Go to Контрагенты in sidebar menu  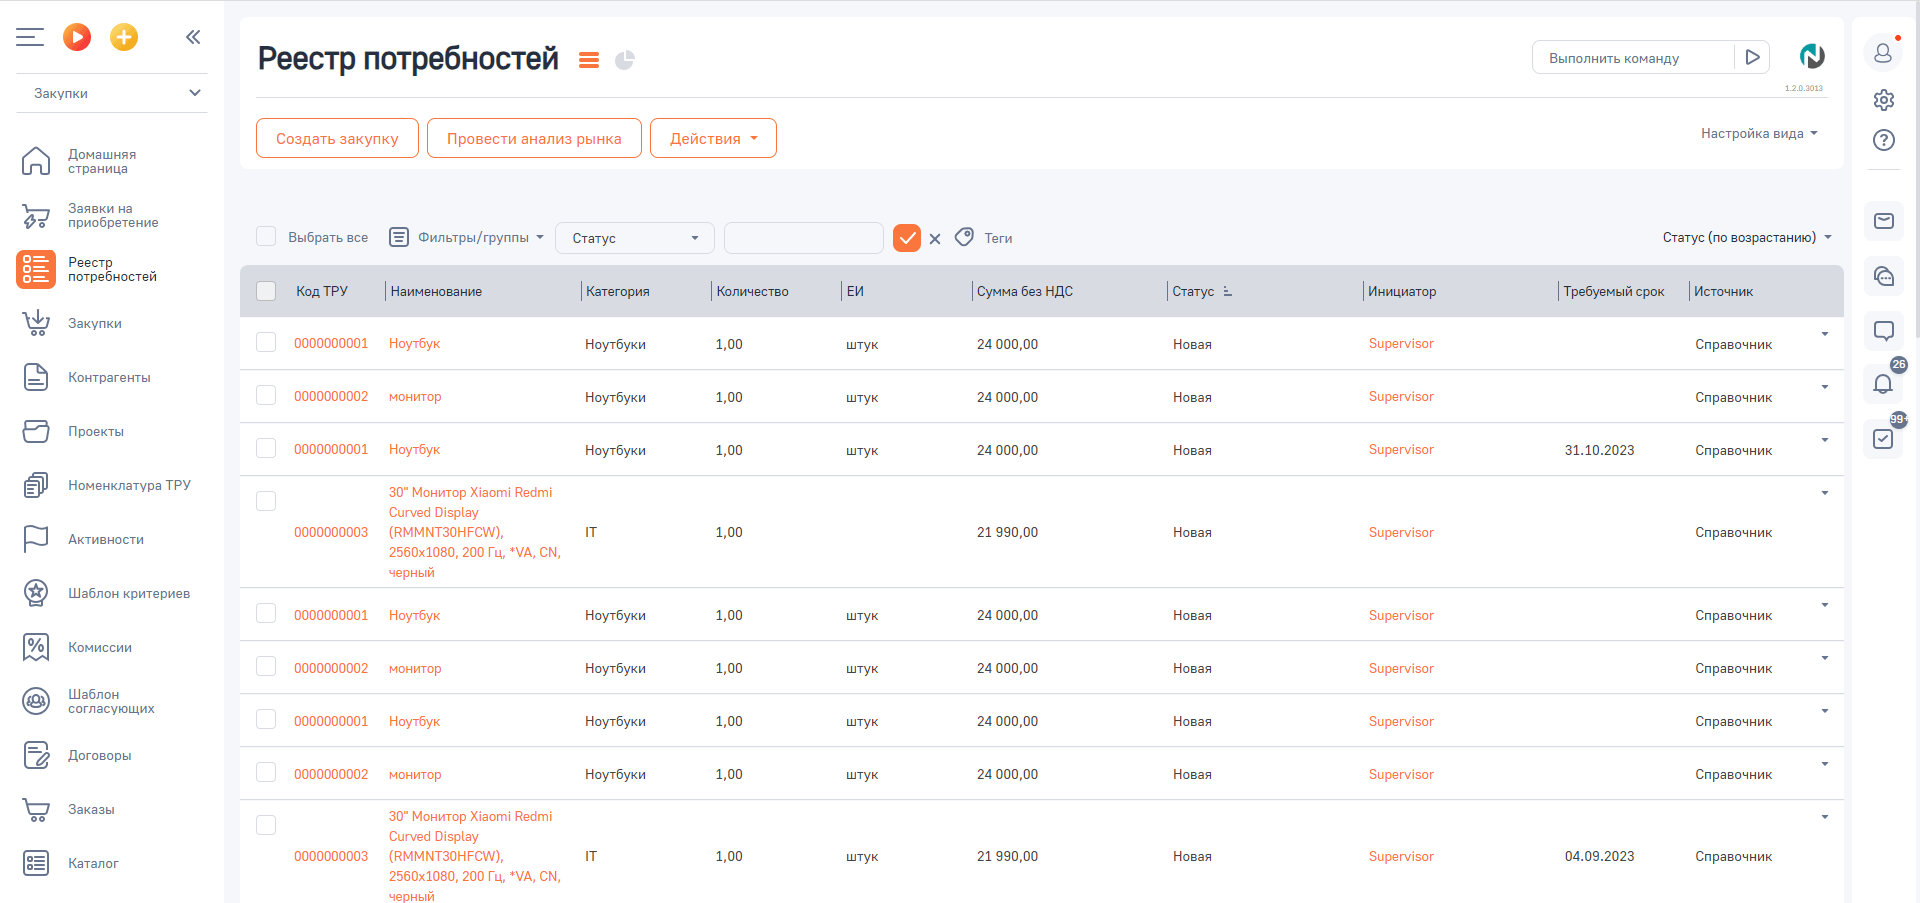click(109, 377)
